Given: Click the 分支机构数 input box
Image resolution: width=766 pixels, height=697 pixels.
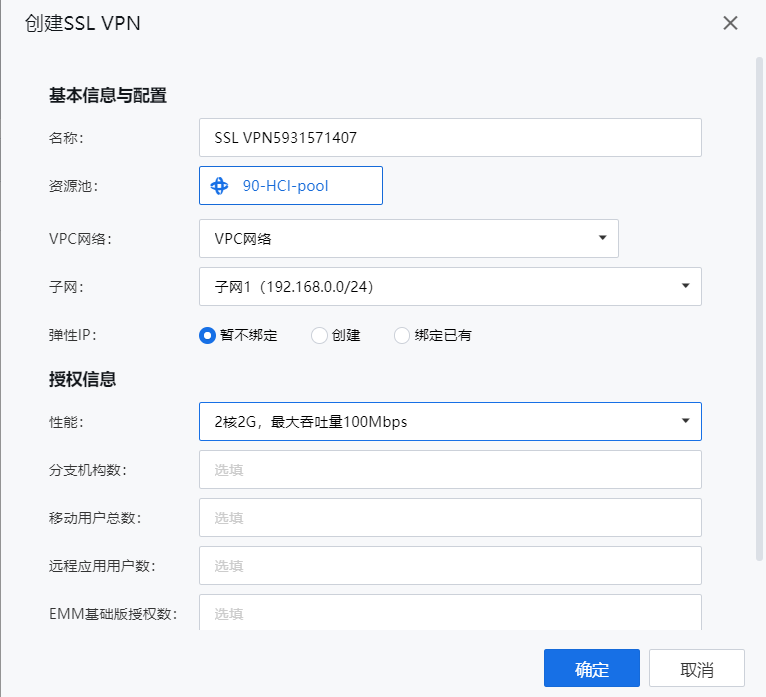Looking at the screenshot, I should (x=450, y=469).
